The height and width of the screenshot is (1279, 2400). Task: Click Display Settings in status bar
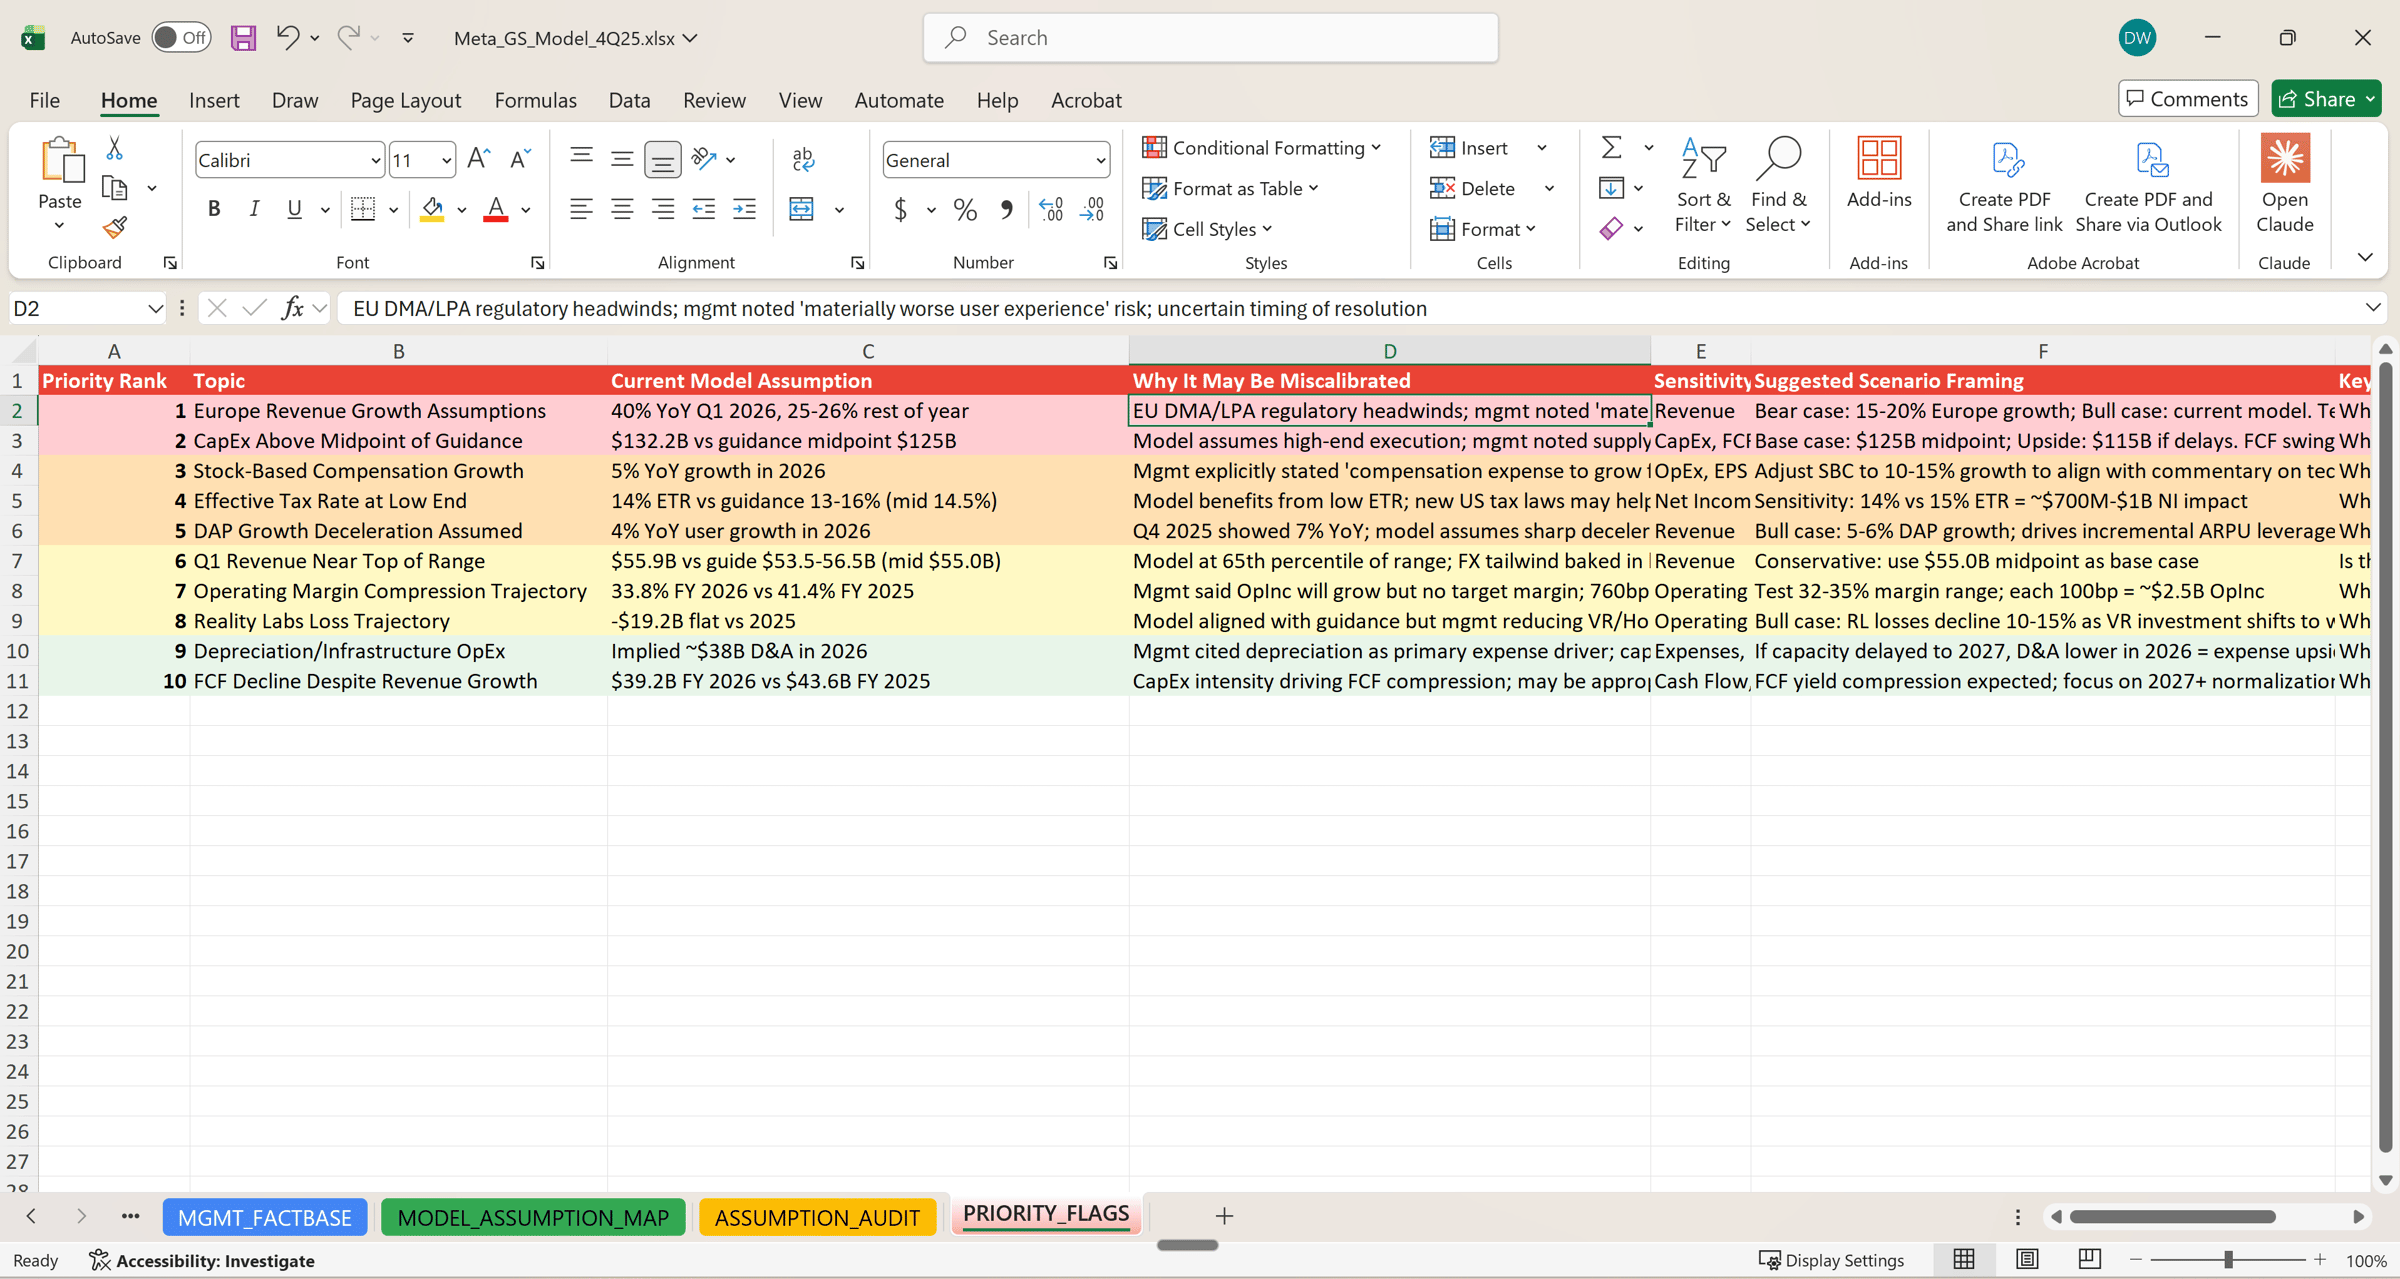[x=1831, y=1260]
